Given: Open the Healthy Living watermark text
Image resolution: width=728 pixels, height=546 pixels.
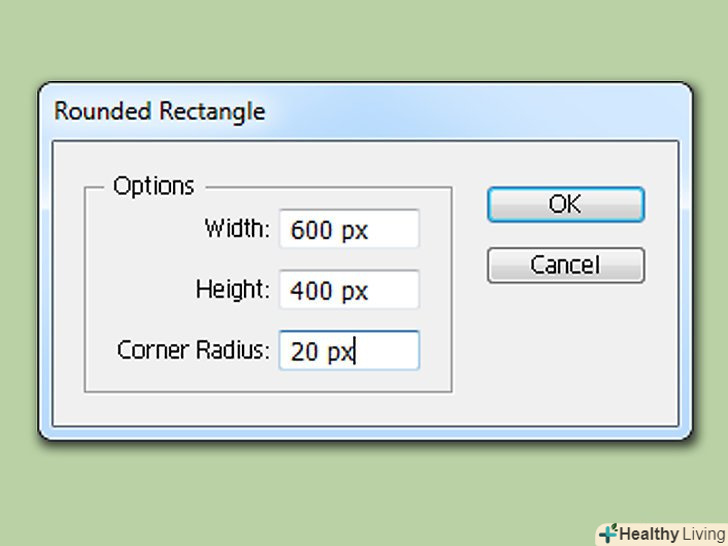Looking at the screenshot, I should [671, 534].
